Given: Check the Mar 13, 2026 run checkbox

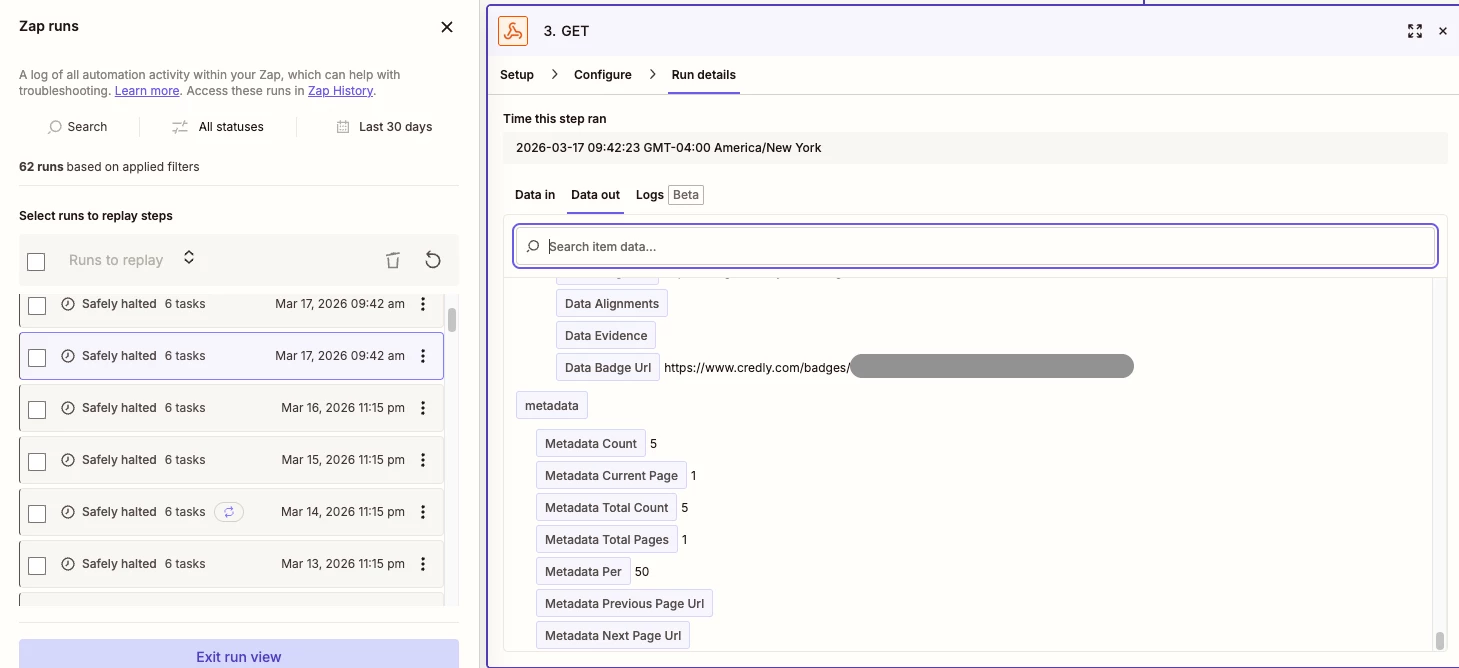Looking at the screenshot, I should tap(37, 566).
